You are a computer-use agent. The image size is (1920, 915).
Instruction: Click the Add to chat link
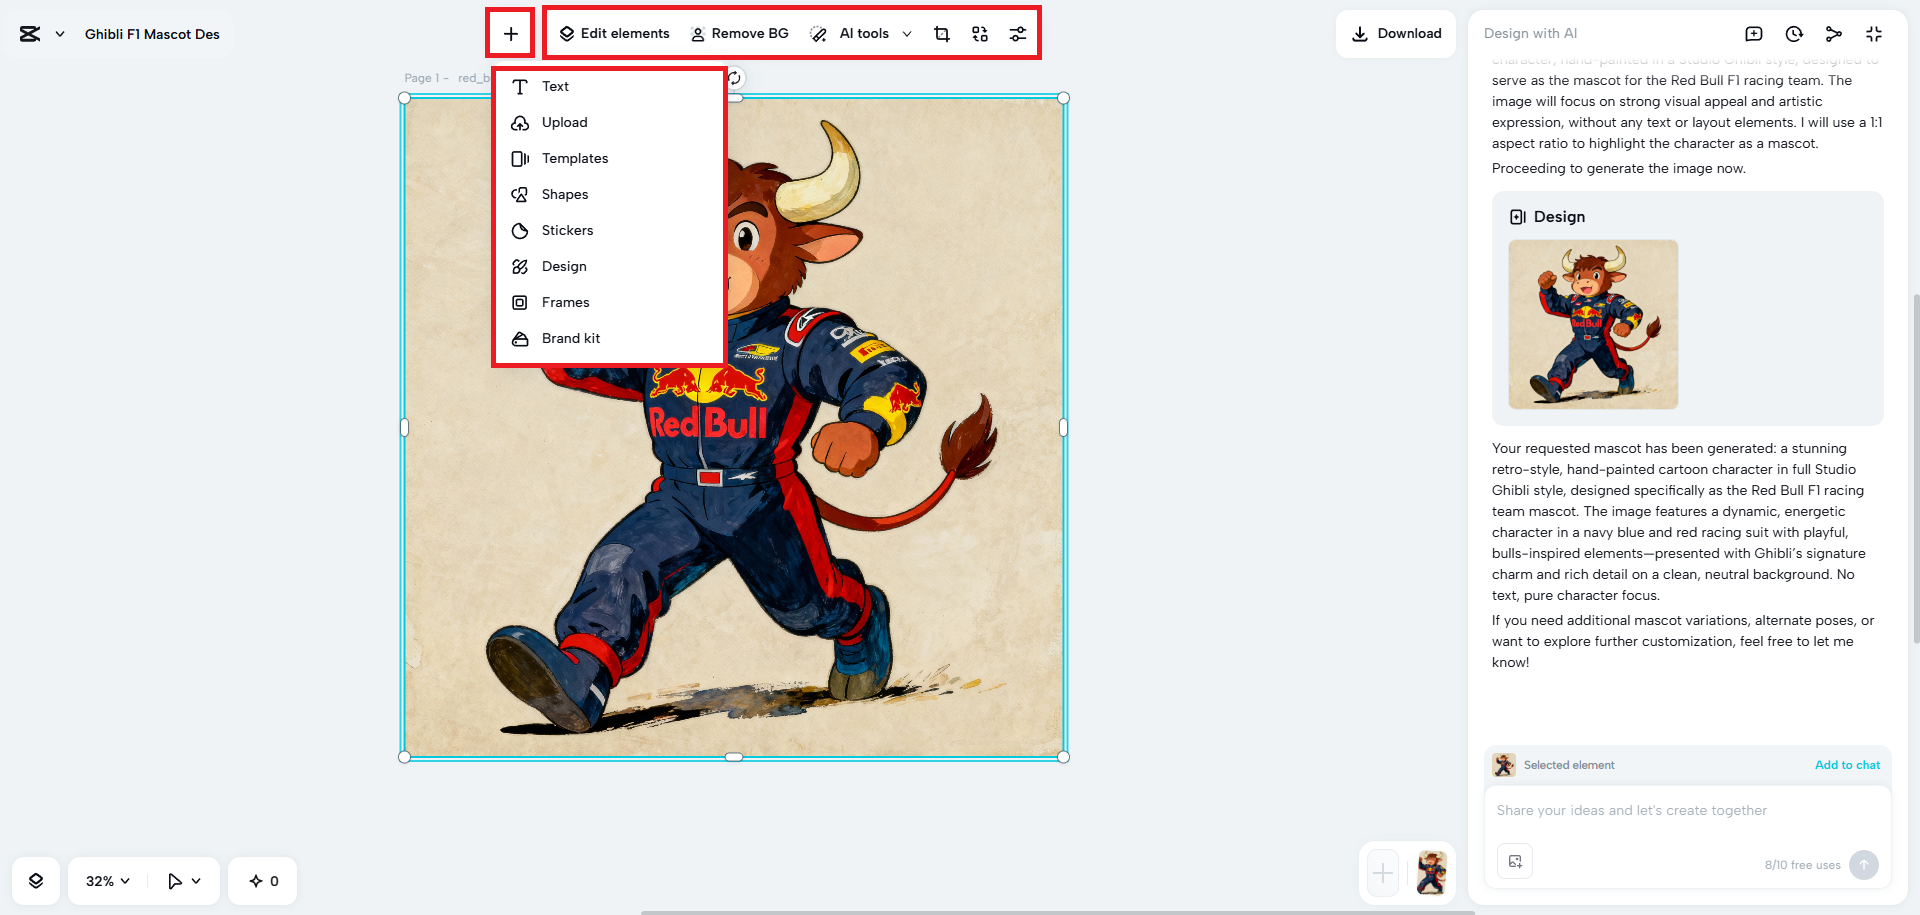pos(1847,765)
